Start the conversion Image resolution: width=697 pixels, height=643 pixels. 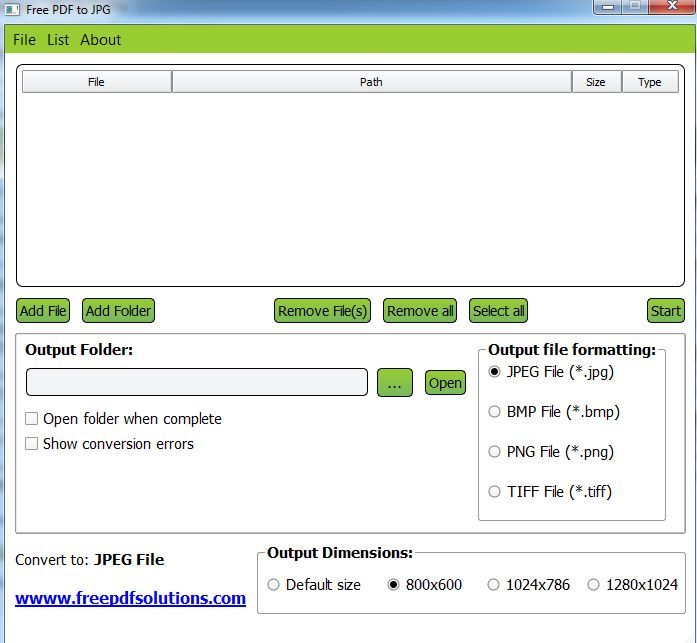coord(665,311)
